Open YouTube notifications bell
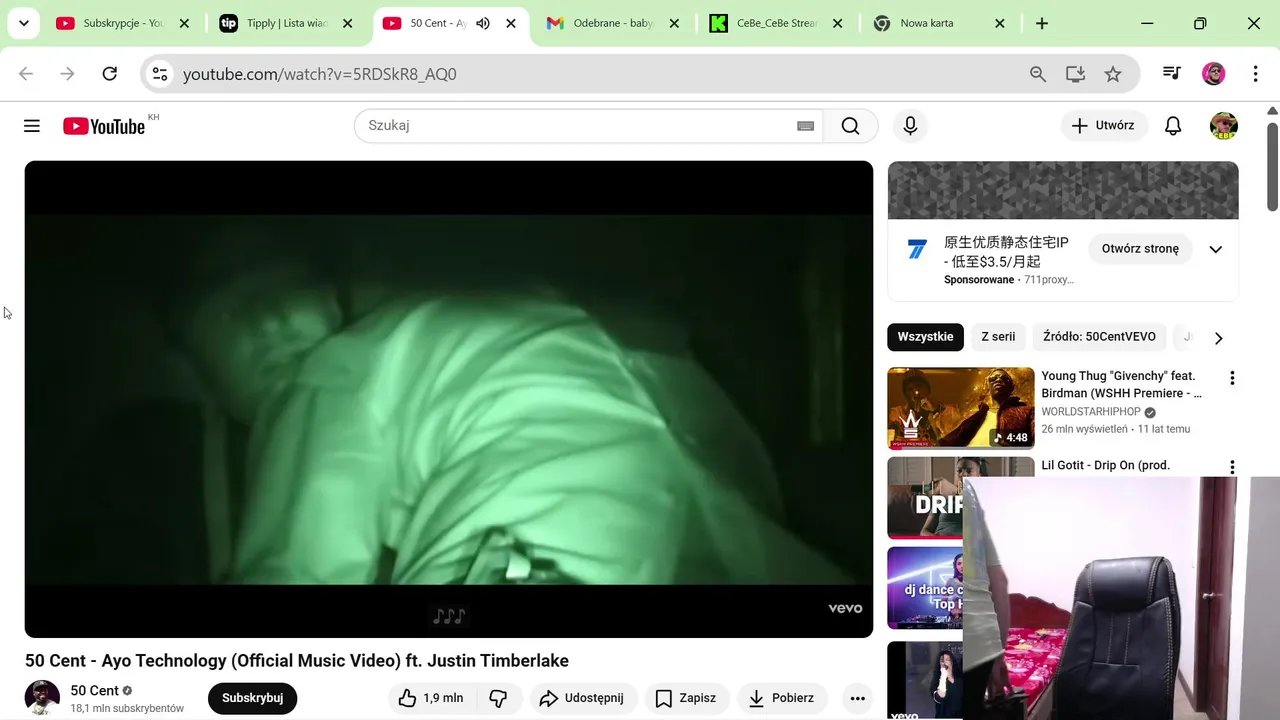Image resolution: width=1280 pixels, height=720 pixels. pos(1173,126)
